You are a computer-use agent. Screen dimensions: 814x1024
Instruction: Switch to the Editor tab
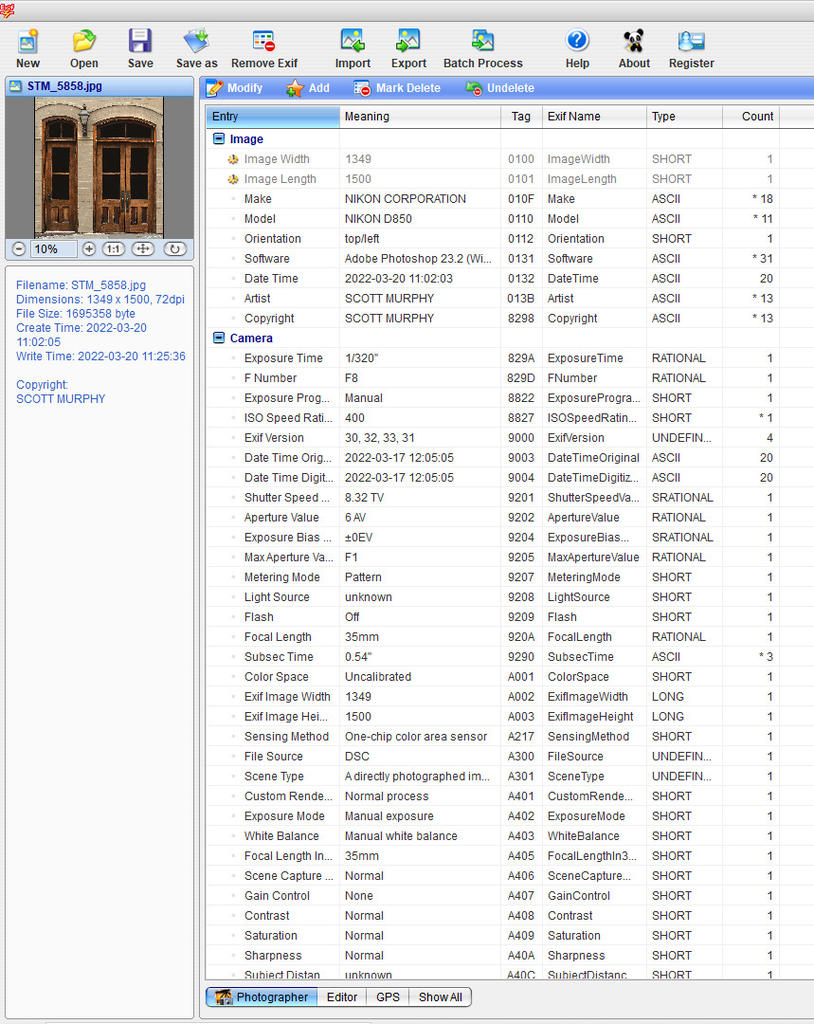(342, 997)
